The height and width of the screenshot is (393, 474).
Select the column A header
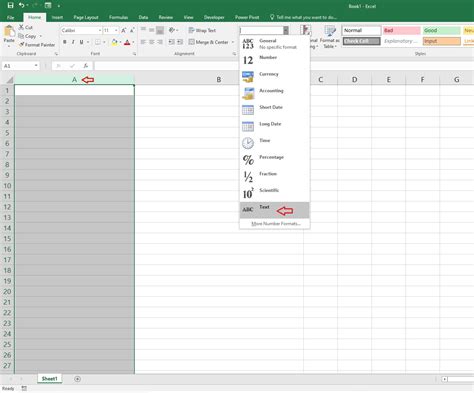(x=74, y=80)
